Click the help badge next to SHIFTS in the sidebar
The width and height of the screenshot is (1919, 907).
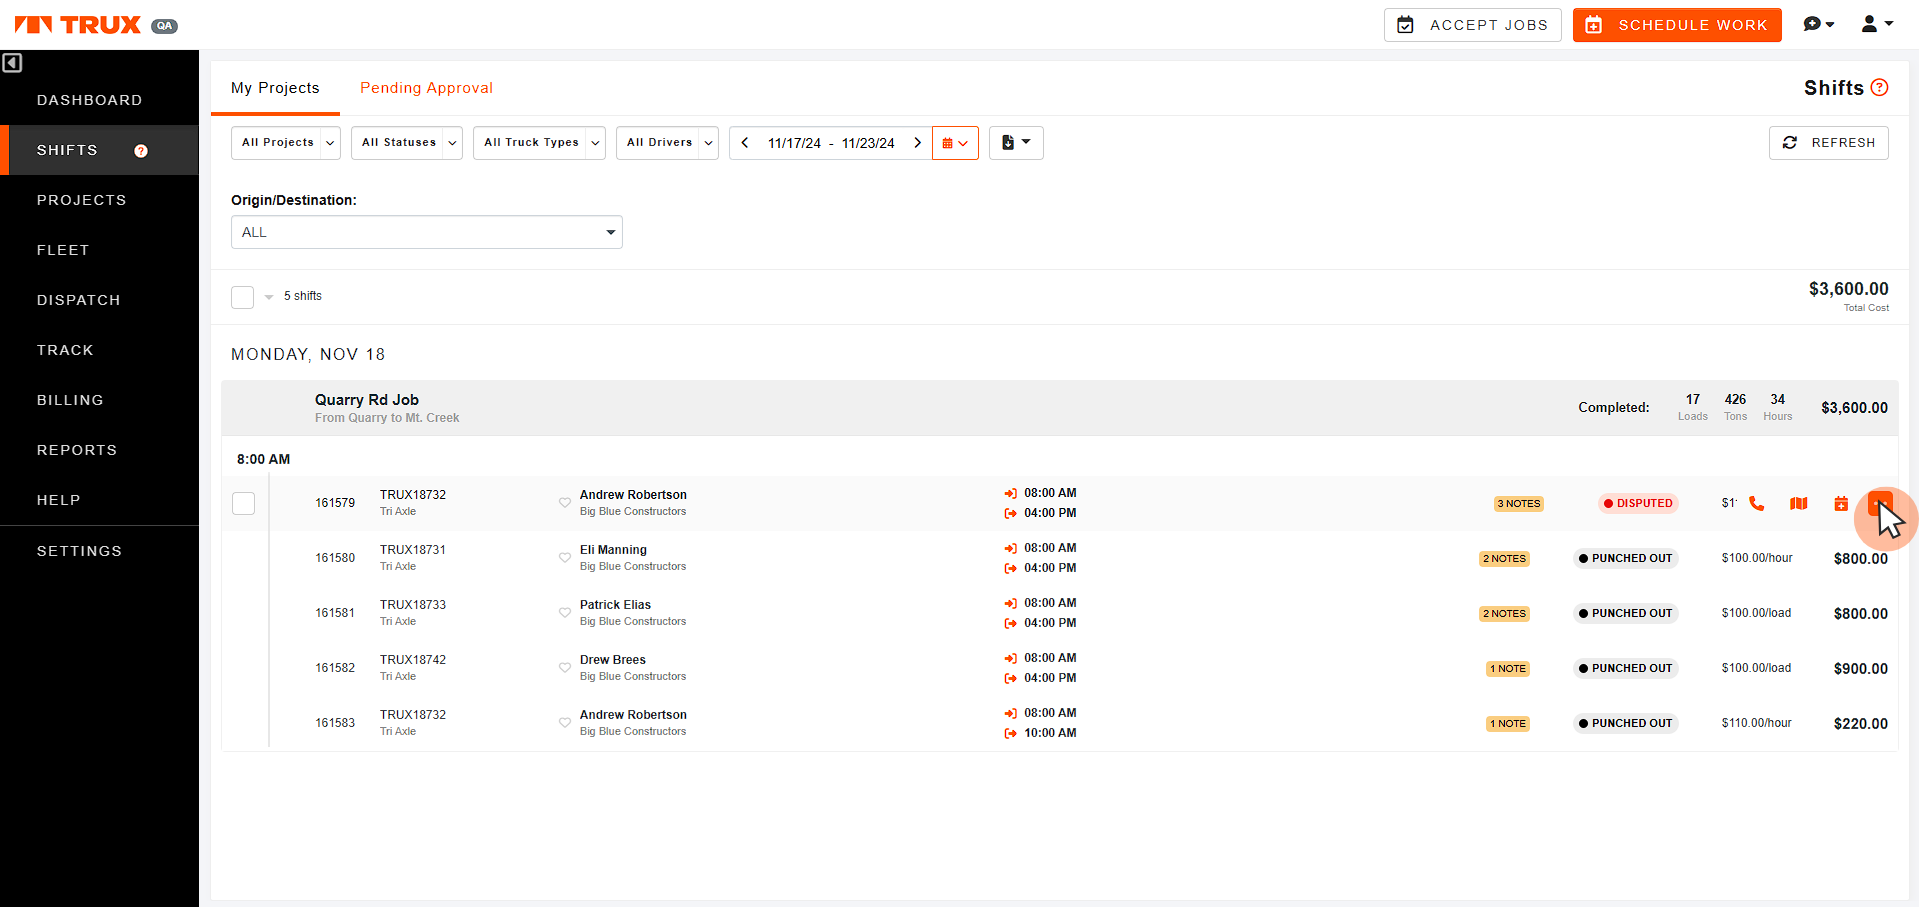point(141,151)
